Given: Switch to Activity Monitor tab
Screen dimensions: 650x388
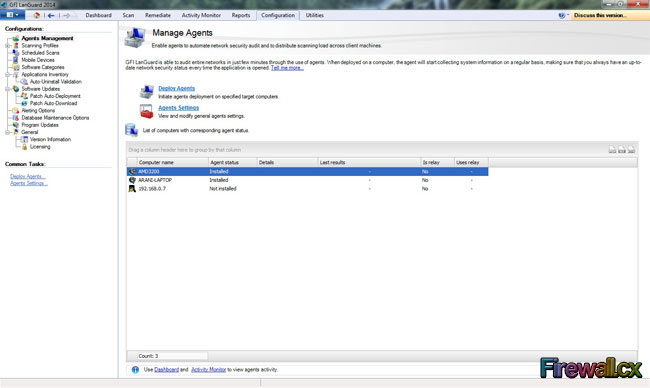Looking at the screenshot, I should tap(201, 15).
